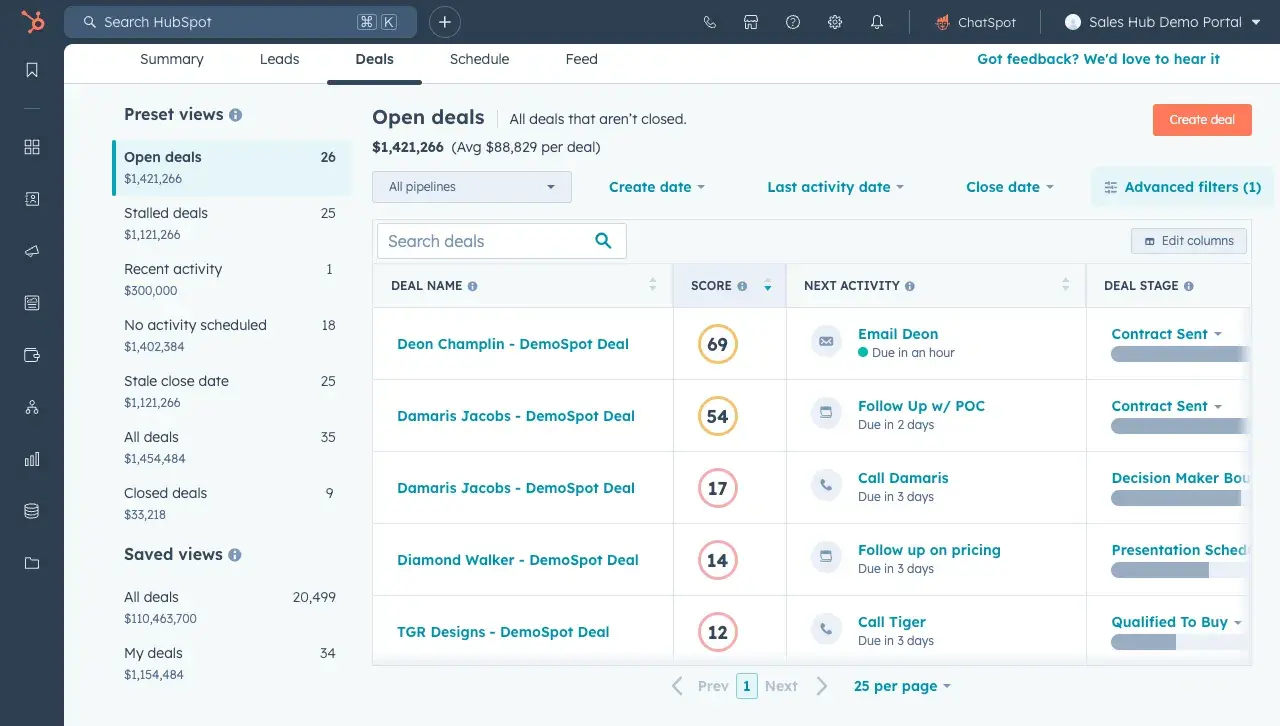Expand the 25 per page selector

(x=902, y=686)
